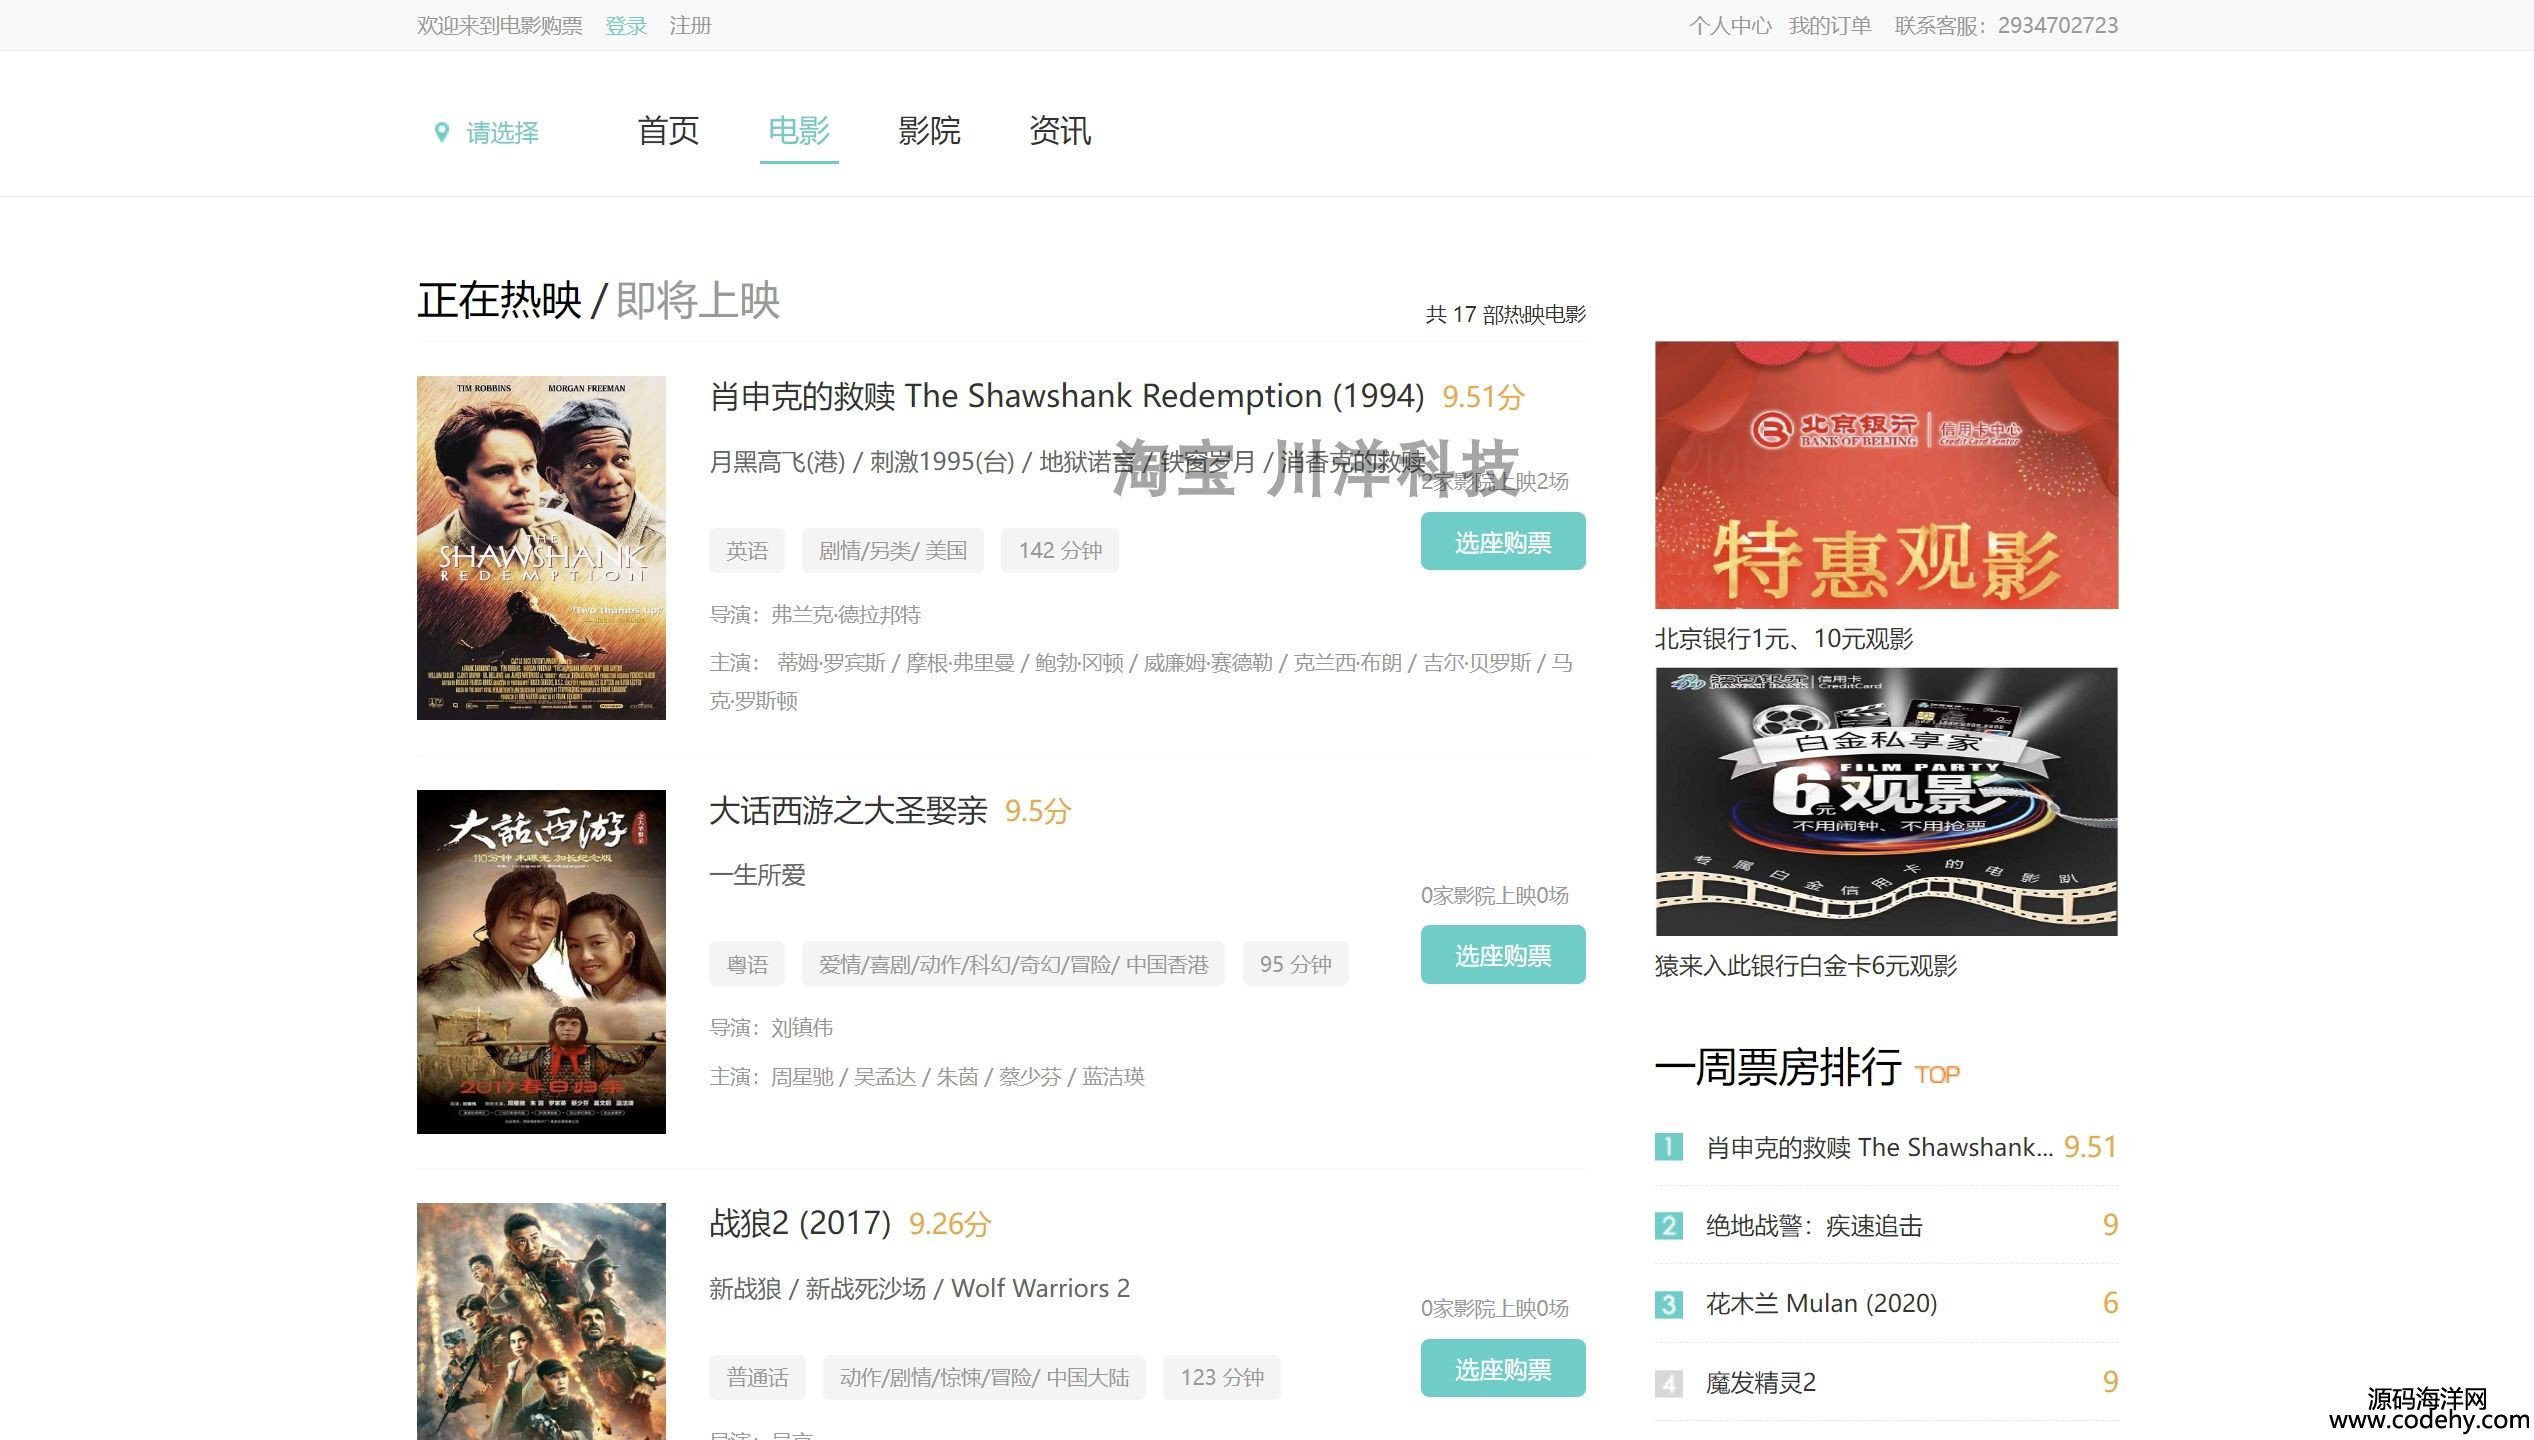This screenshot has width=2534, height=1440.
Task: Open the 战狼2 (2017) title
Action: (x=800, y=1223)
